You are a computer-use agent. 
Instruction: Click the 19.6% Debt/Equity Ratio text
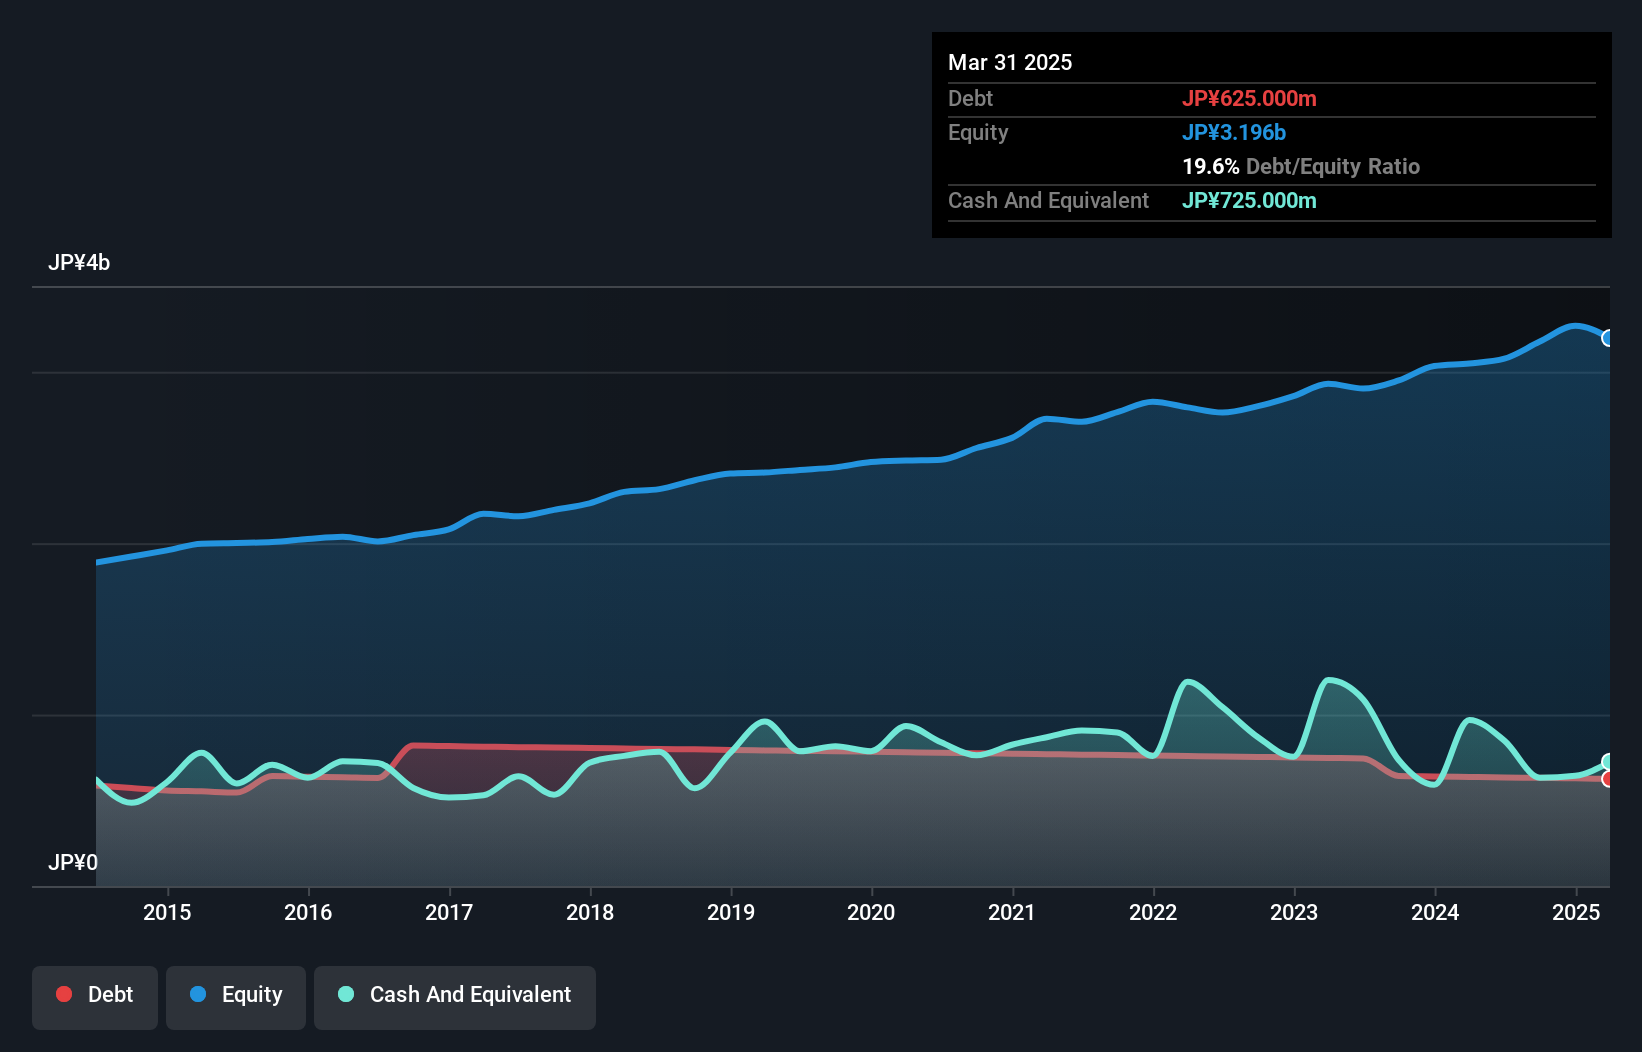pyautogui.click(x=1301, y=166)
